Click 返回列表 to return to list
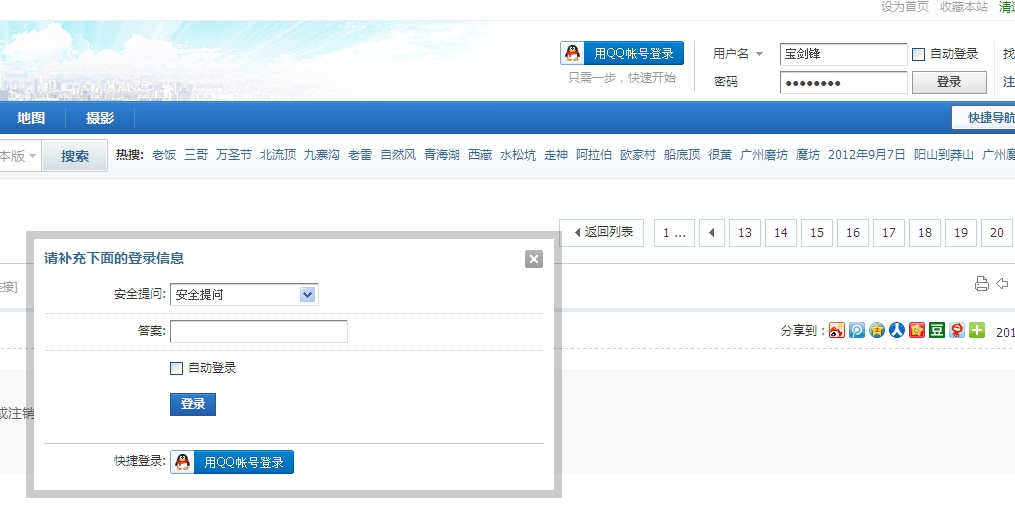Screen dimensions: 1015x531 point(602,232)
